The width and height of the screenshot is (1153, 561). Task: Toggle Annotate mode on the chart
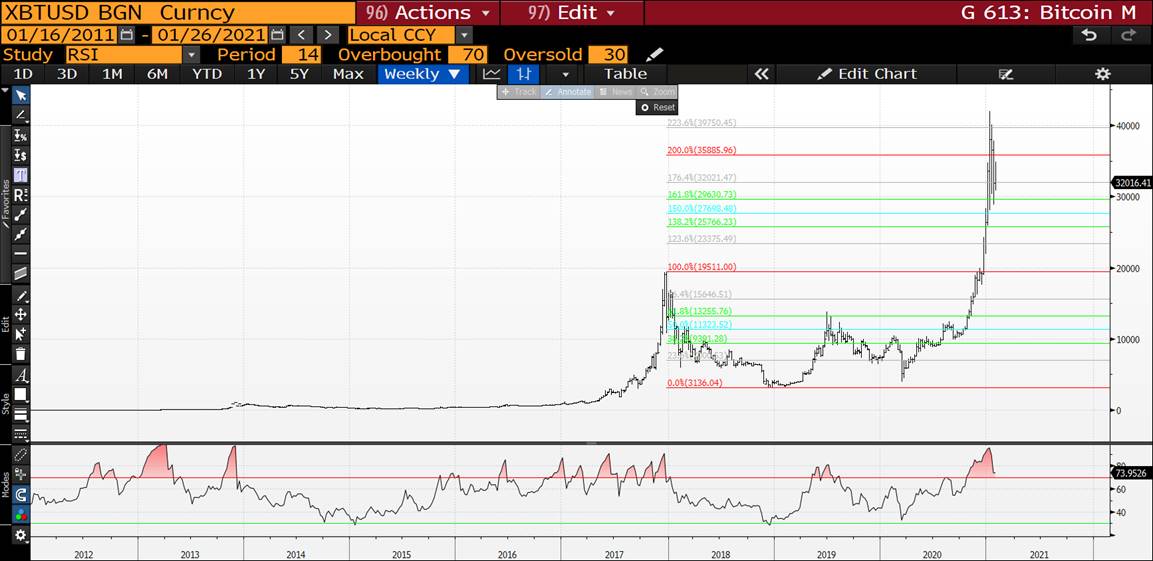[567, 92]
